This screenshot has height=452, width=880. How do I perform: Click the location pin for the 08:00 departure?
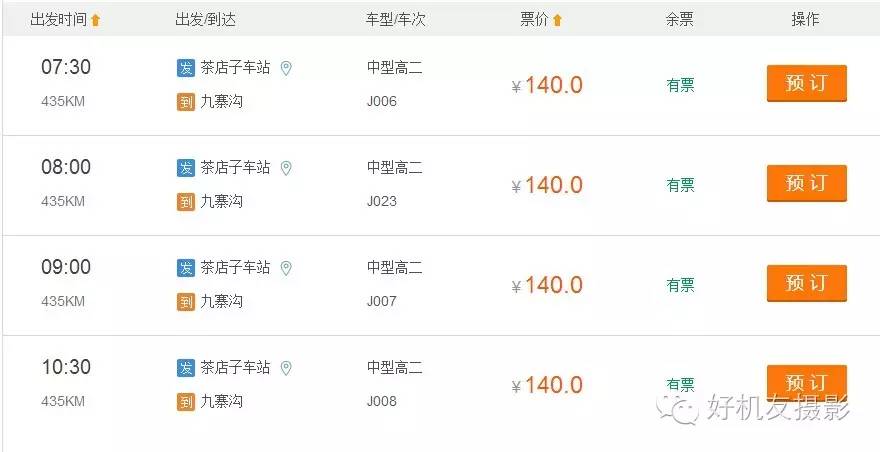pyautogui.click(x=286, y=168)
